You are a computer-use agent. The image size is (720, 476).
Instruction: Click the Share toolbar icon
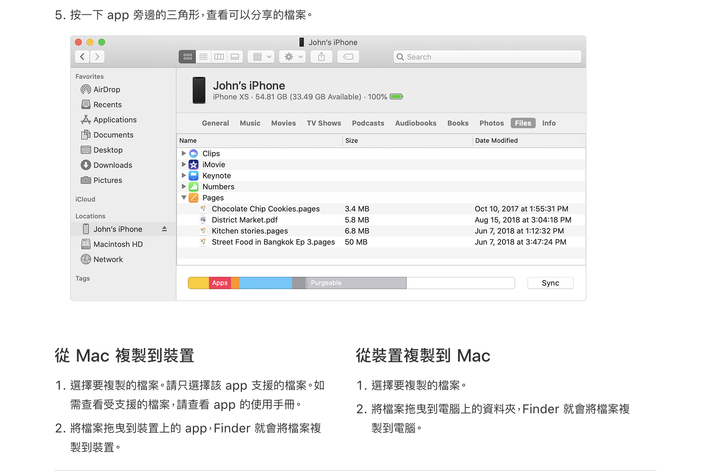coord(321,57)
